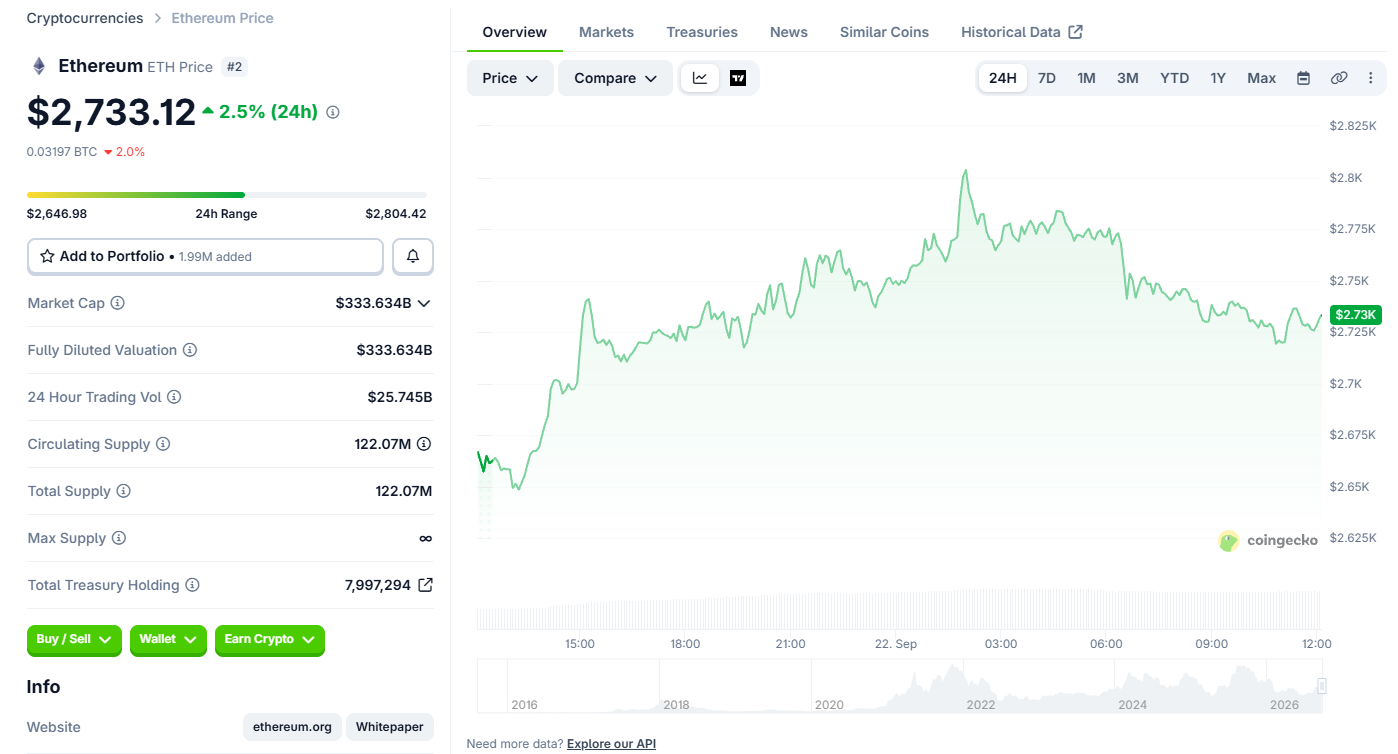
Task: Click the Ethereum Price breadcrumb
Action: click(222, 18)
